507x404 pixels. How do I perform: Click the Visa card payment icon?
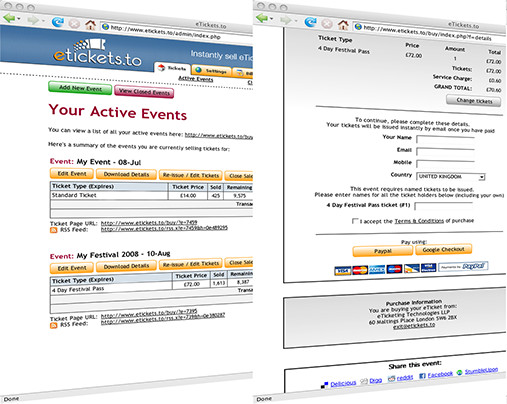[342, 270]
